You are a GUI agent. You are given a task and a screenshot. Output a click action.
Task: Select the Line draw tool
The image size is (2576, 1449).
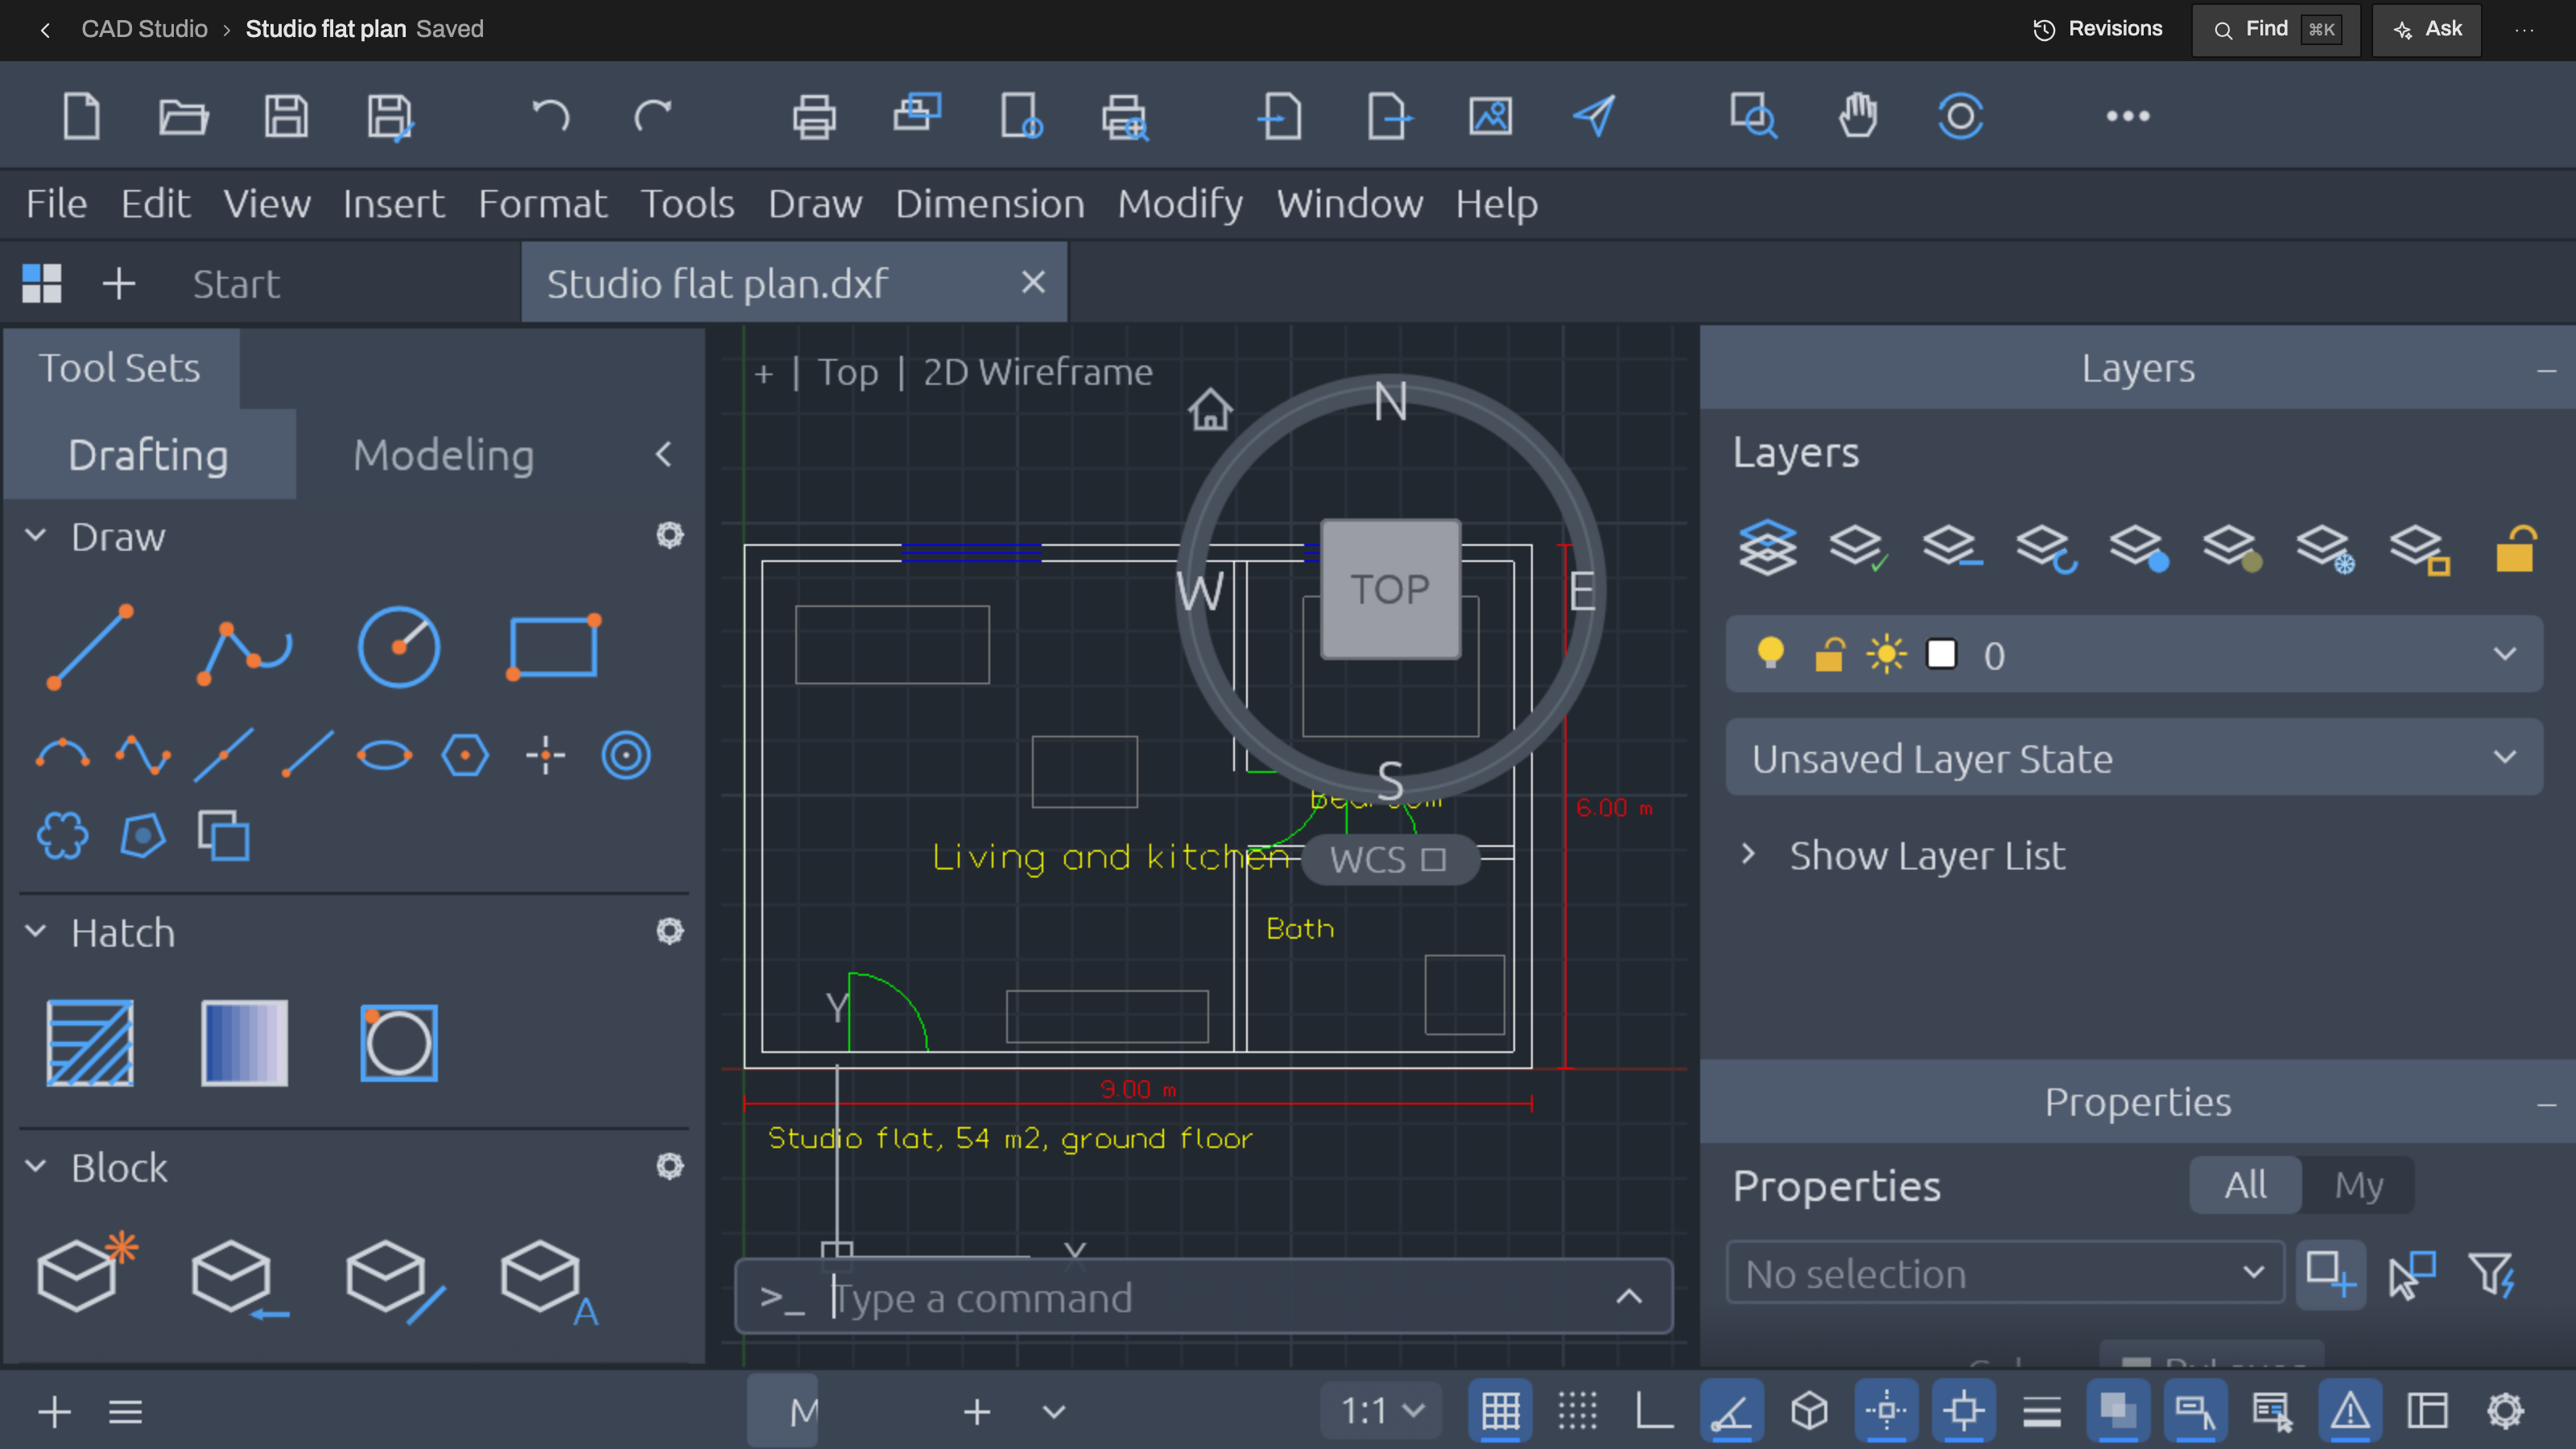tap(90, 647)
